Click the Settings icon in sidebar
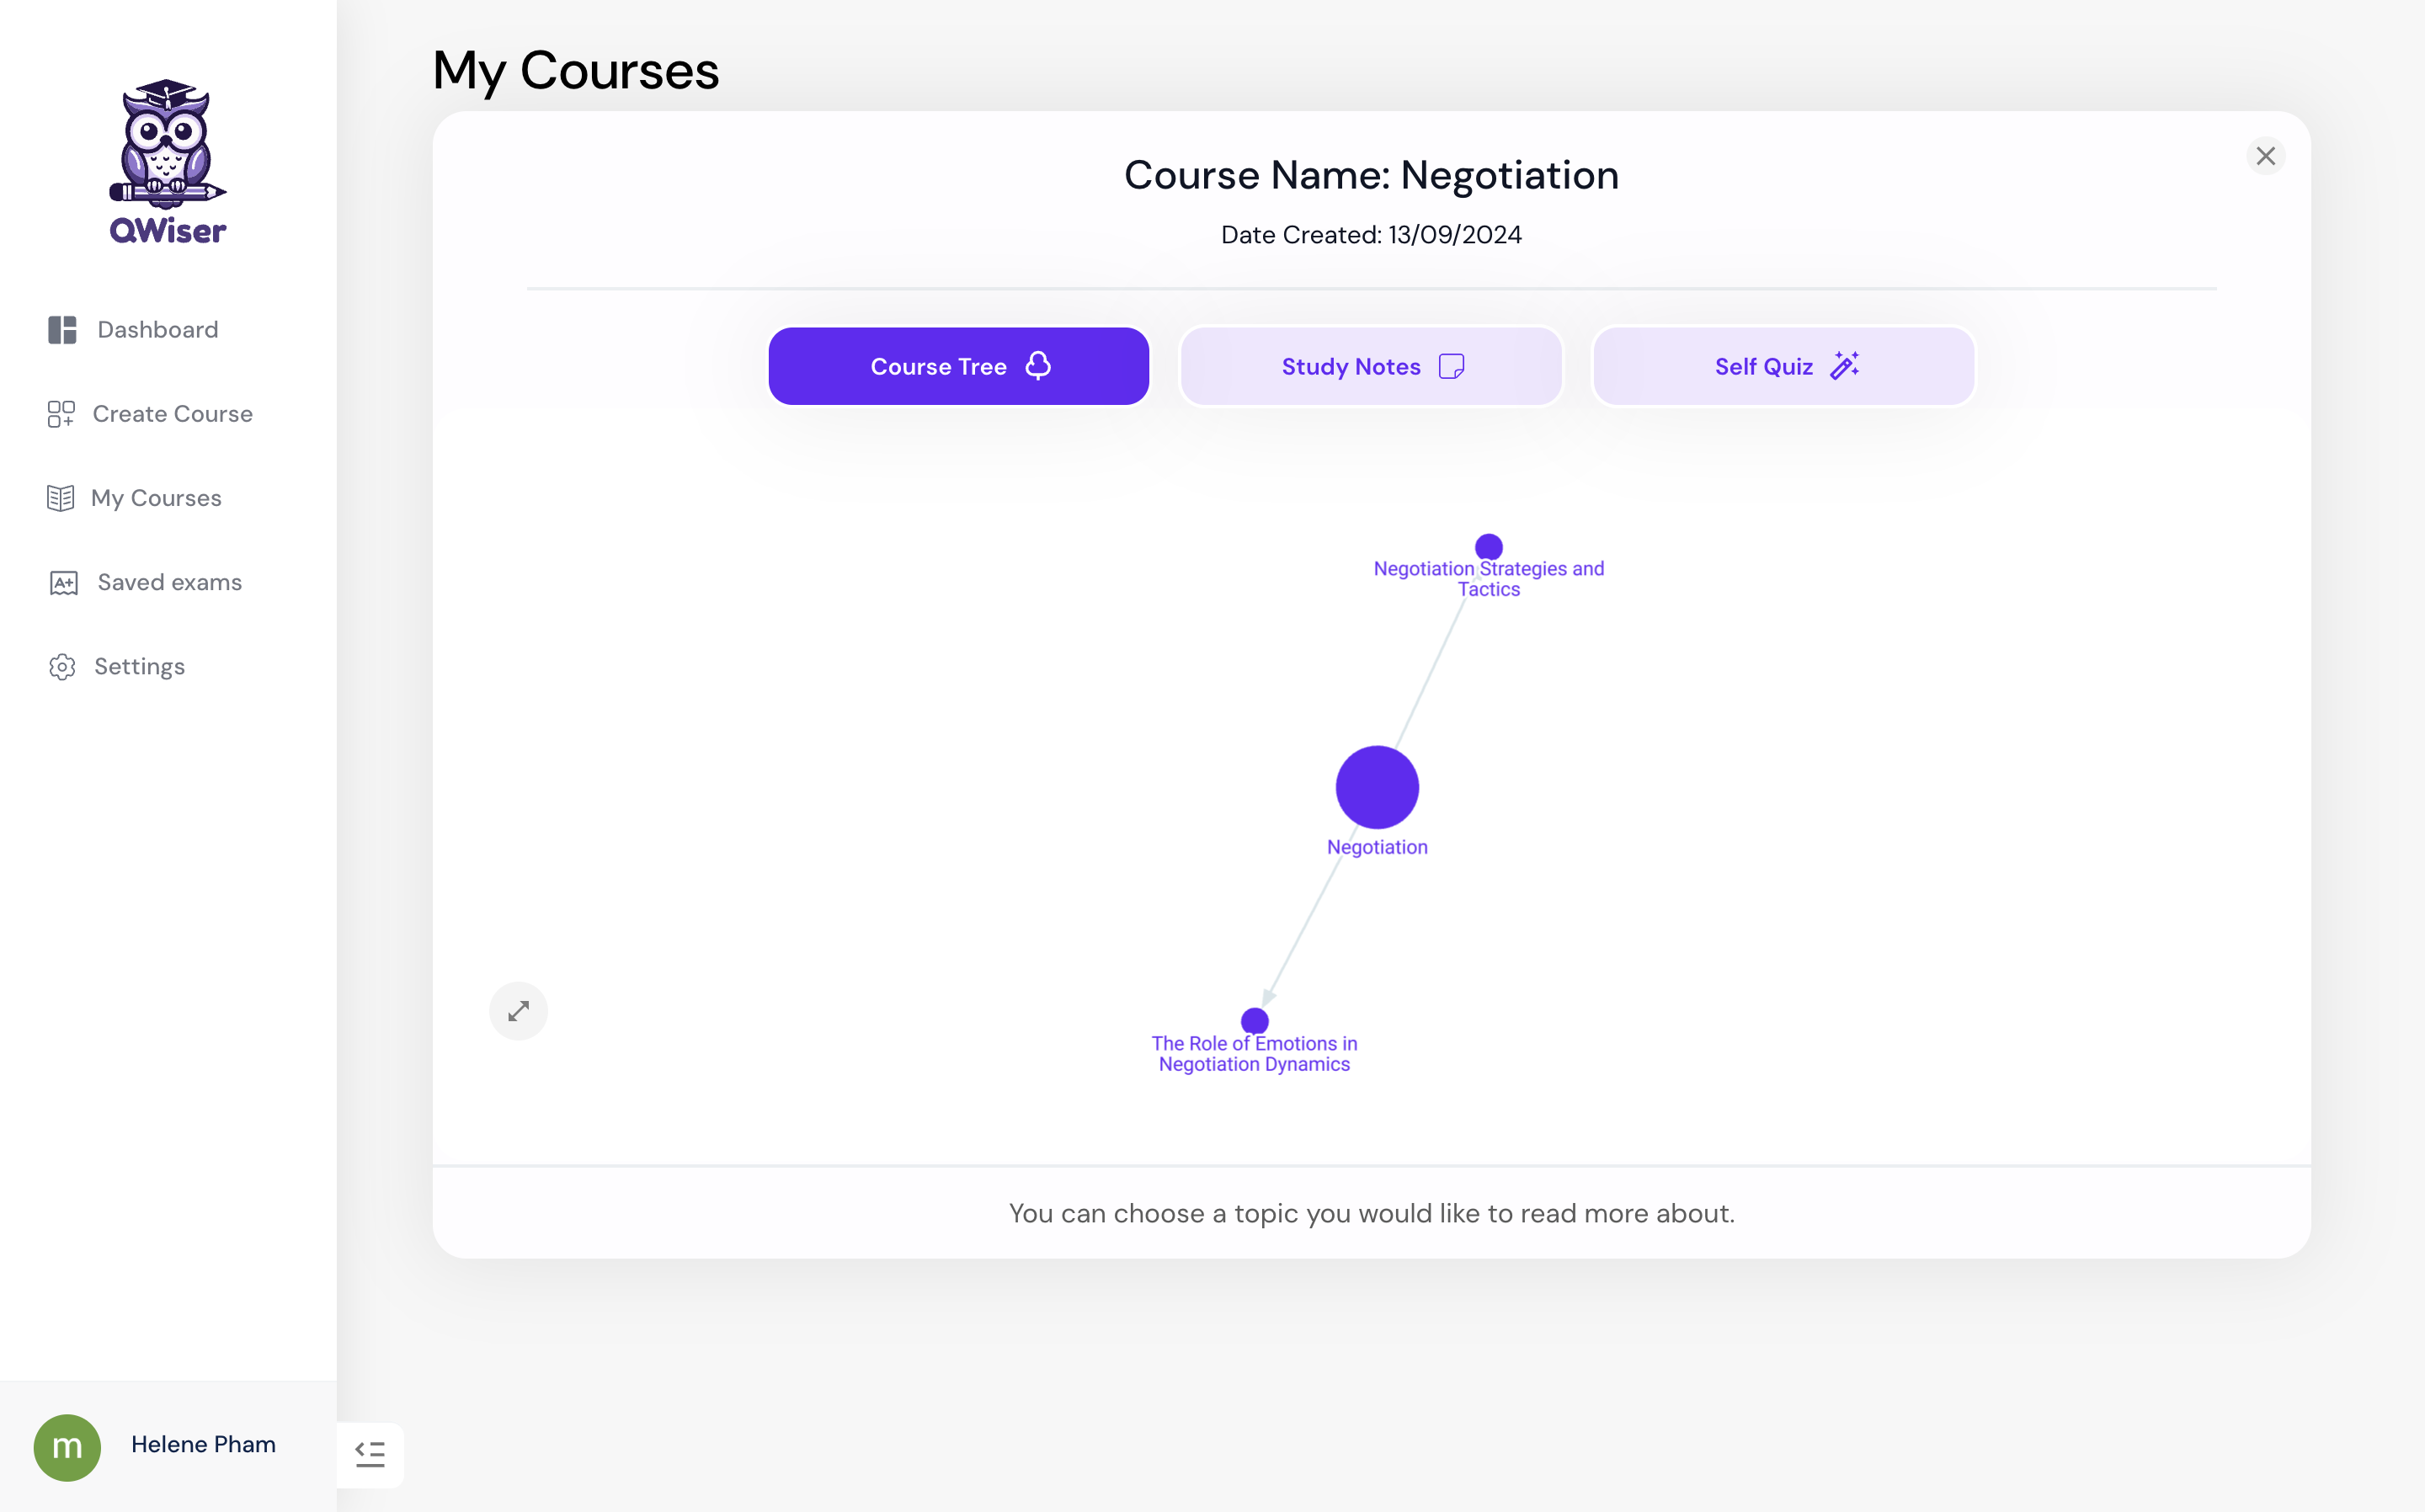 click(x=61, y=665)
